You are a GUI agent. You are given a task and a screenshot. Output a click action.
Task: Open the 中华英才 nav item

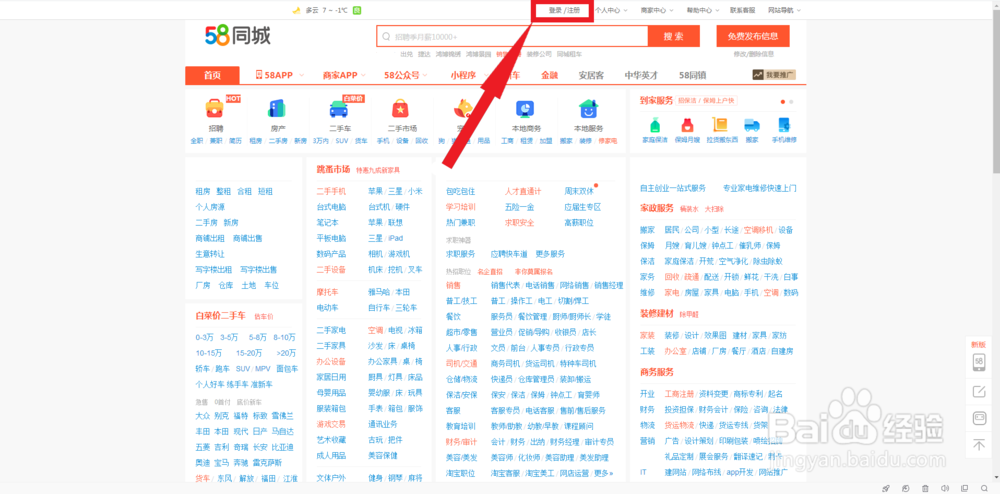coord(641,75)
